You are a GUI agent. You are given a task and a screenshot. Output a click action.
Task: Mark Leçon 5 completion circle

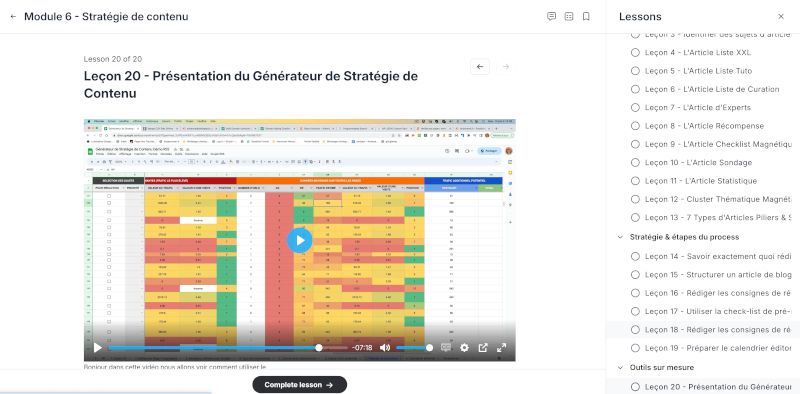(635, 71)
